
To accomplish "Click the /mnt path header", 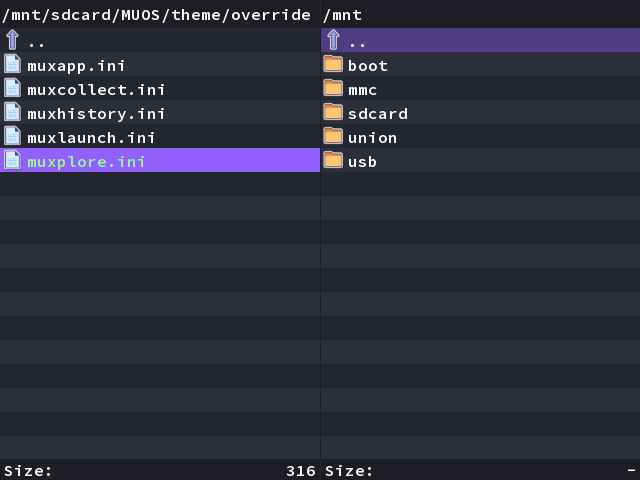I will click(342, 15).
